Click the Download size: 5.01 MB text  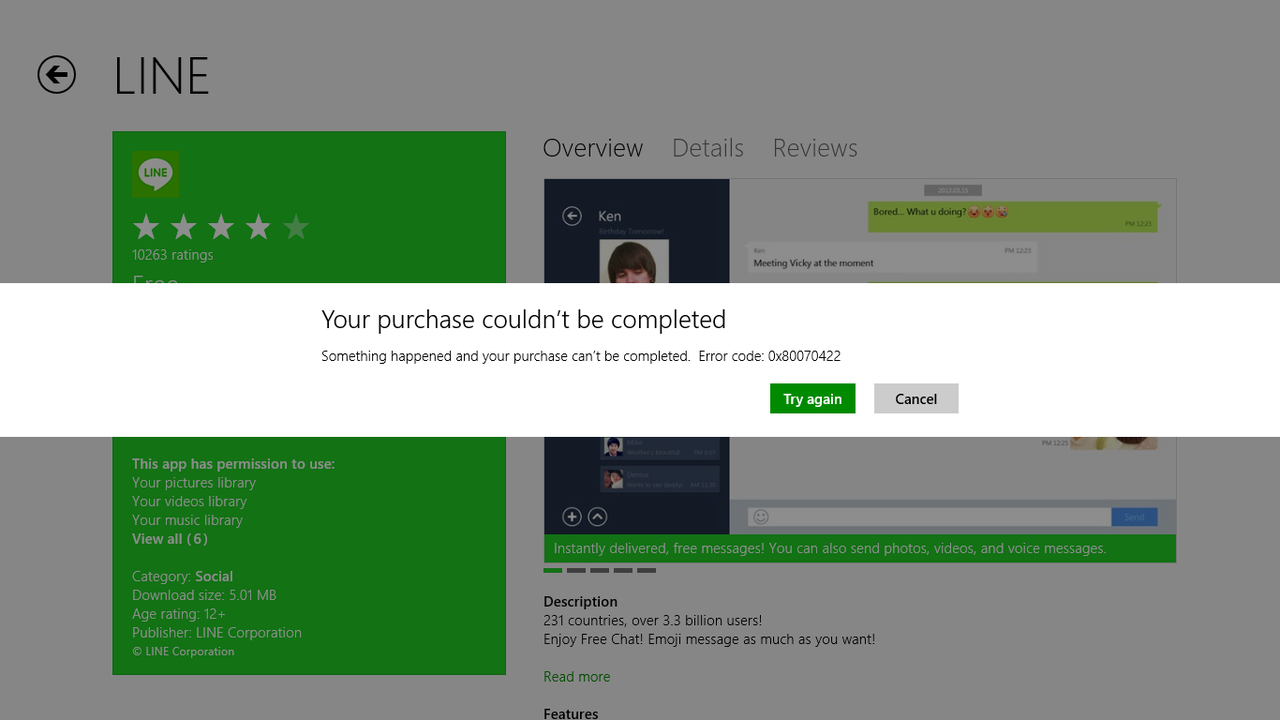click(x=204, y=595)
